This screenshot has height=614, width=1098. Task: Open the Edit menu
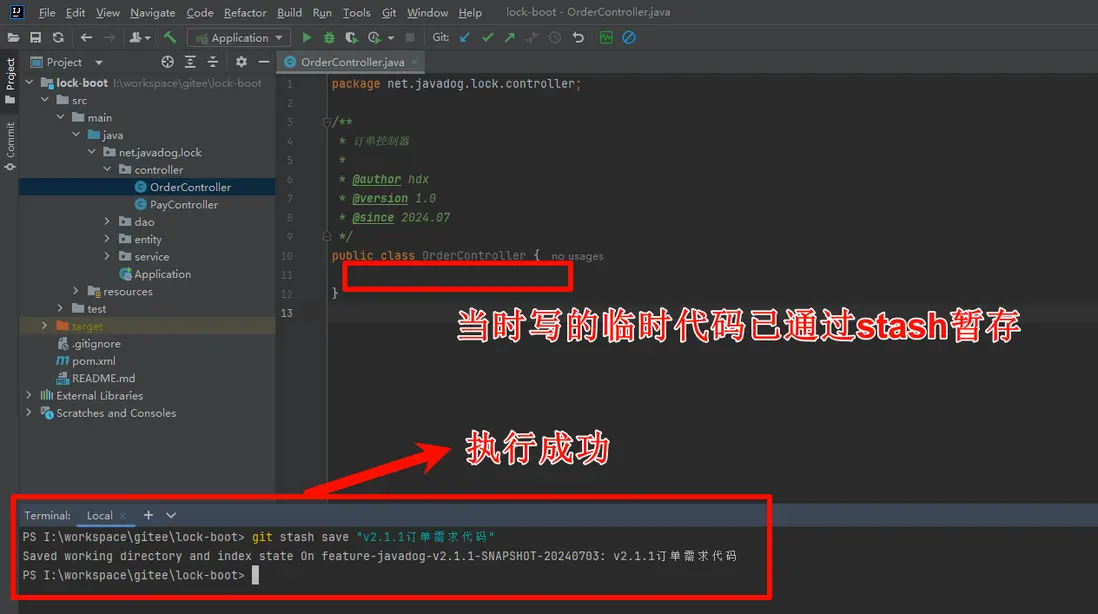(x=75, y=13)
